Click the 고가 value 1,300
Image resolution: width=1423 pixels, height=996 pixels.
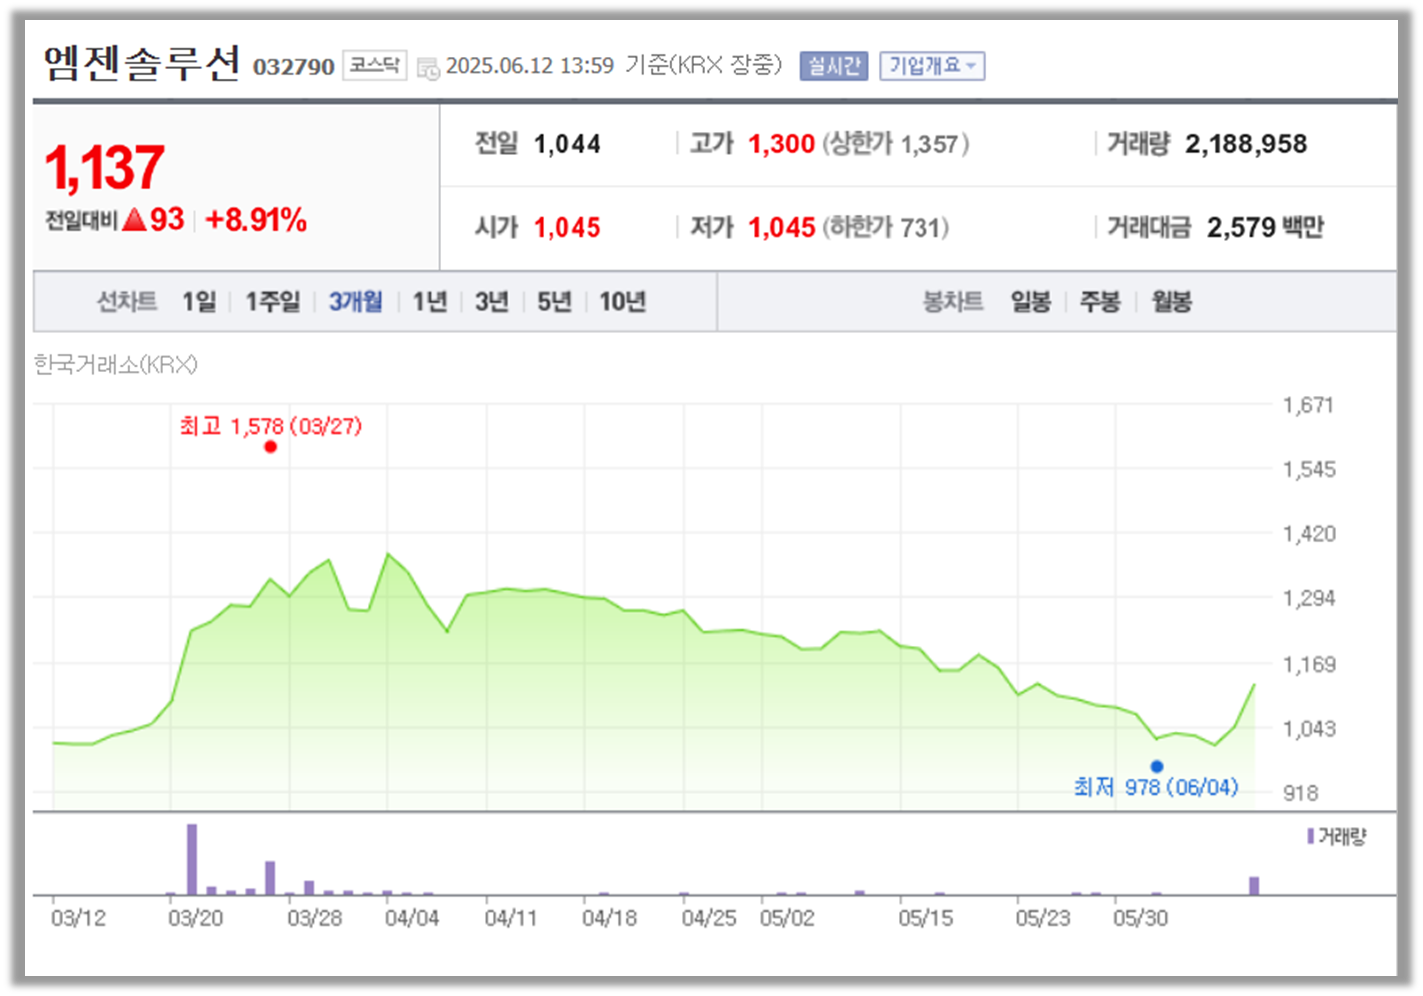pos(782,144)
